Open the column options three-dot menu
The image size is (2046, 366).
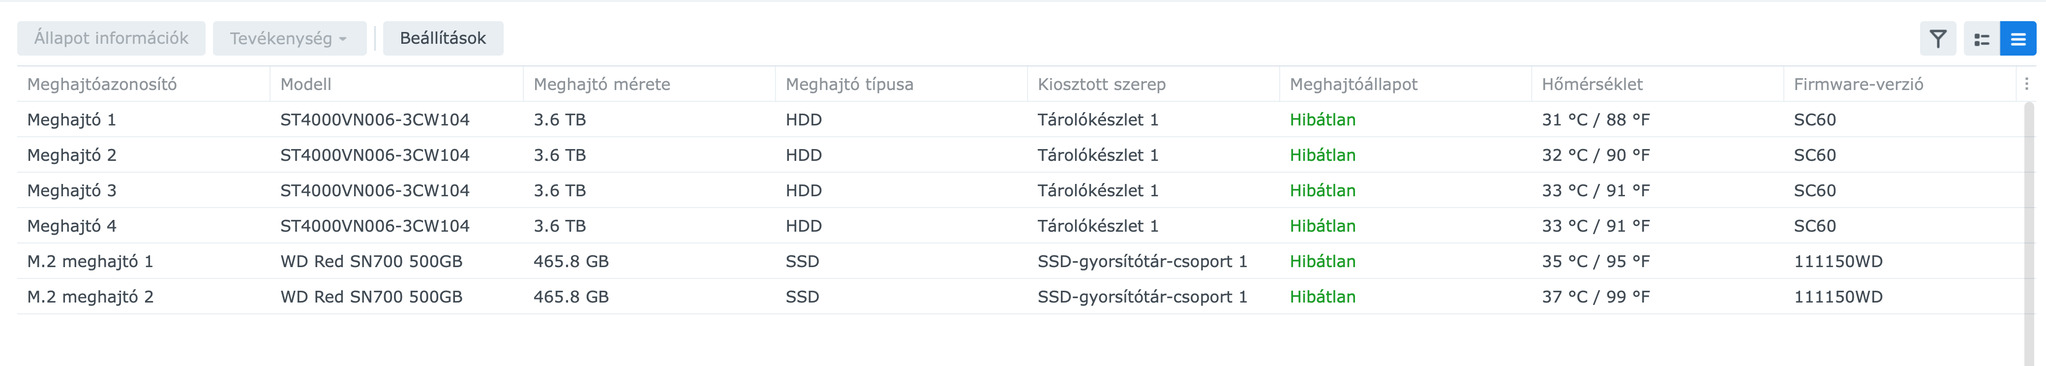(x=2026, y=84)
